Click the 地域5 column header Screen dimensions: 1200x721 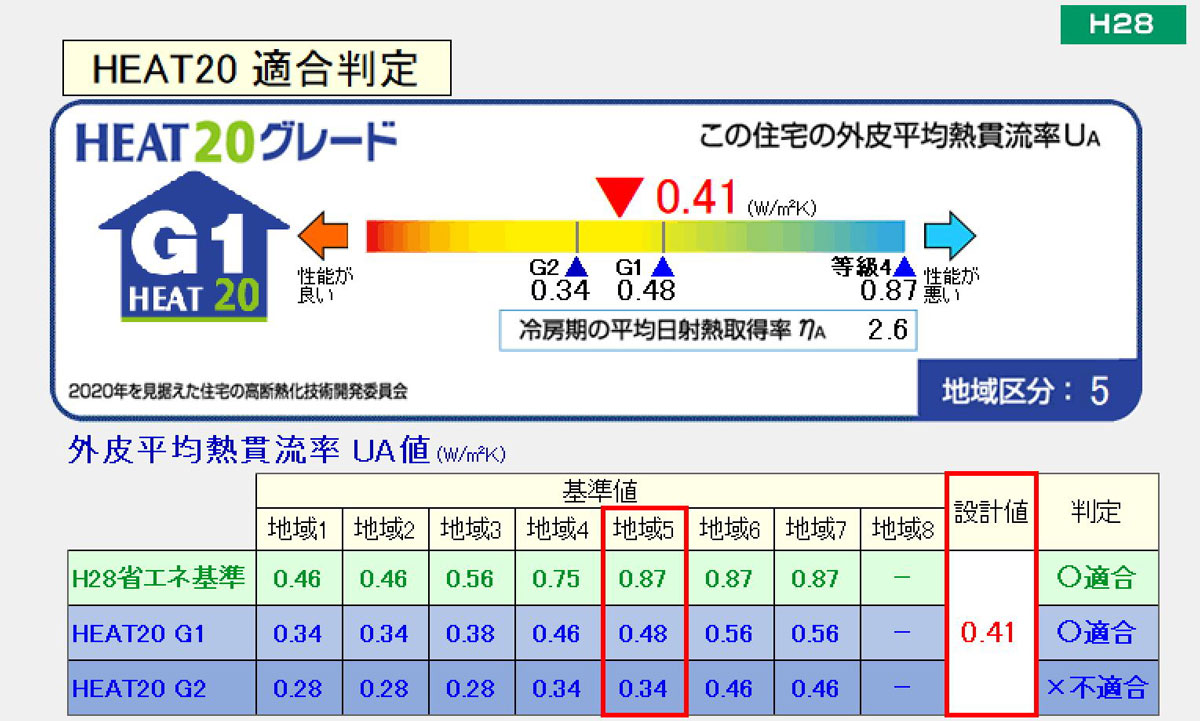tap(644, 527)
